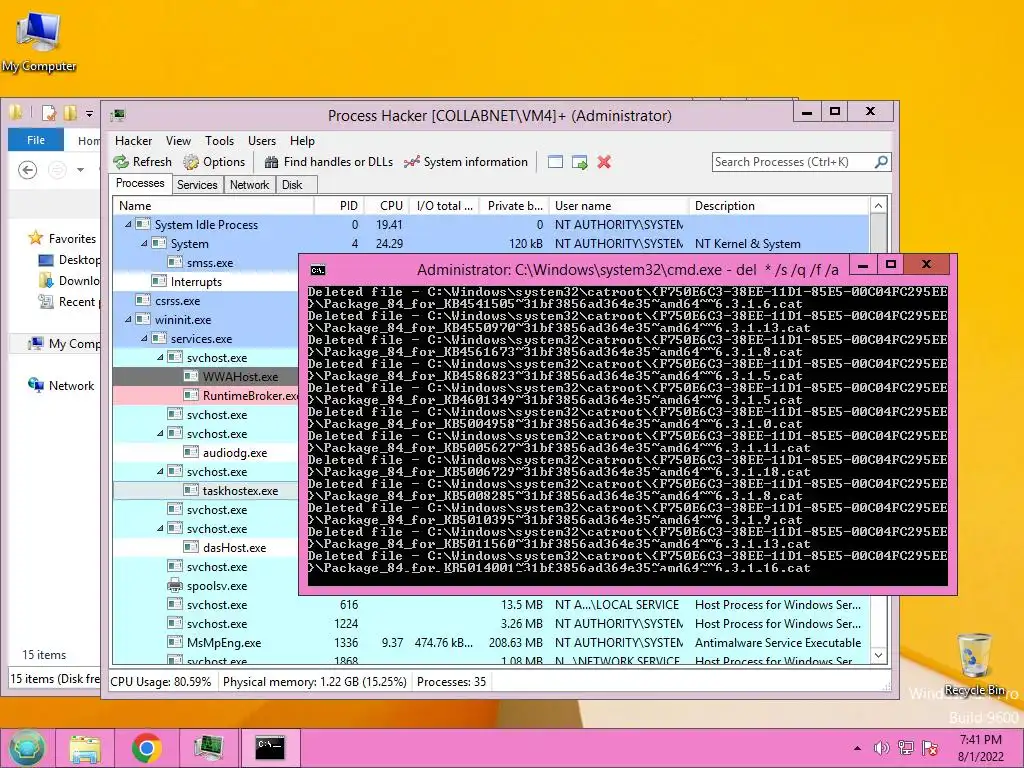Switch to the Network tab
The width and height of the screenshot is (1024, 768).
[x=249, y=185]
